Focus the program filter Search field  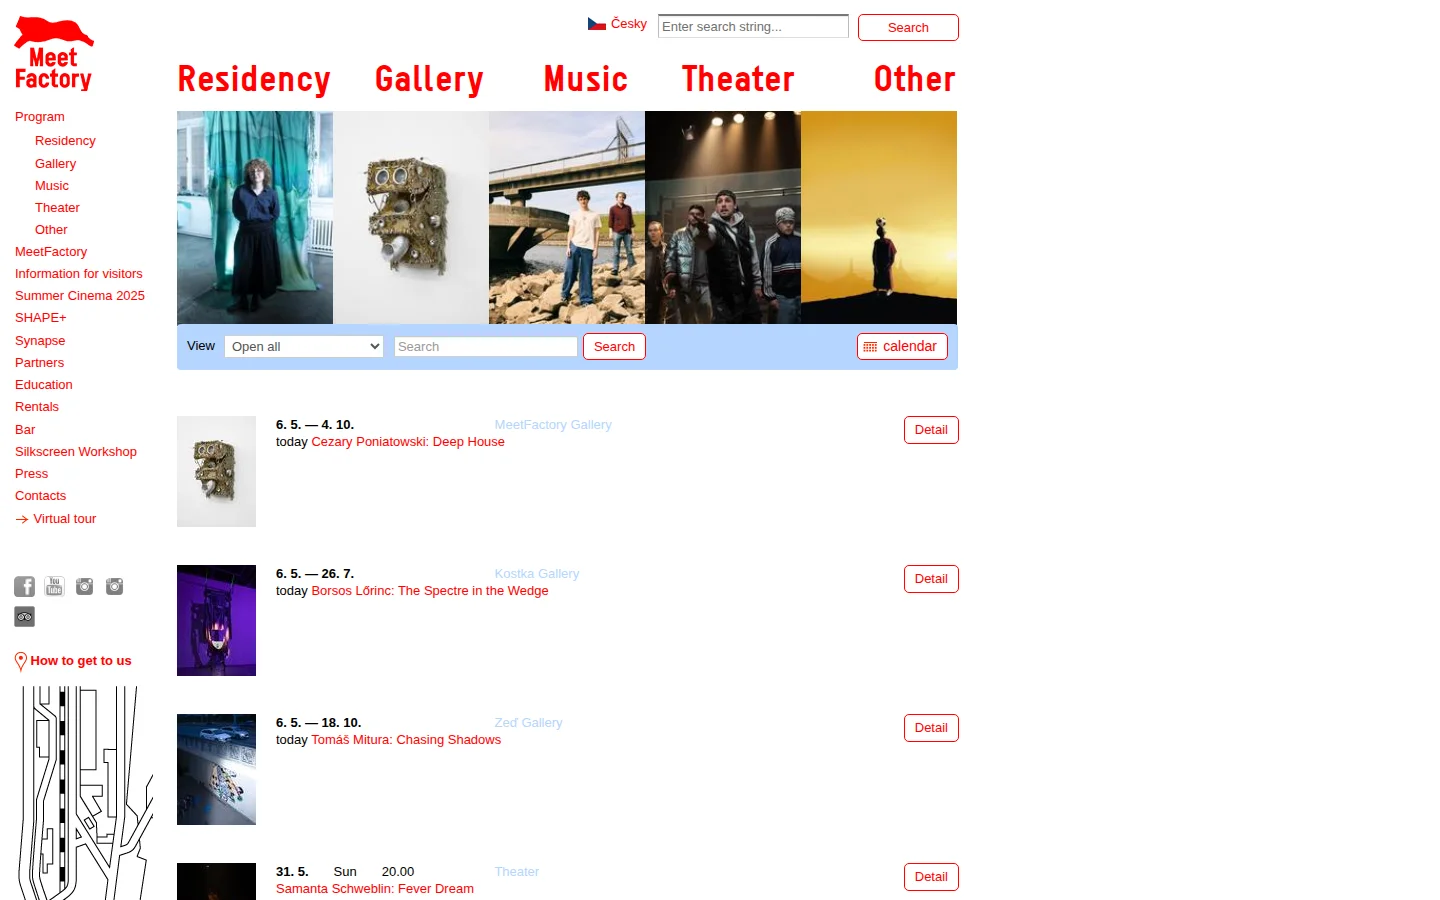click(x=486, y=346)
